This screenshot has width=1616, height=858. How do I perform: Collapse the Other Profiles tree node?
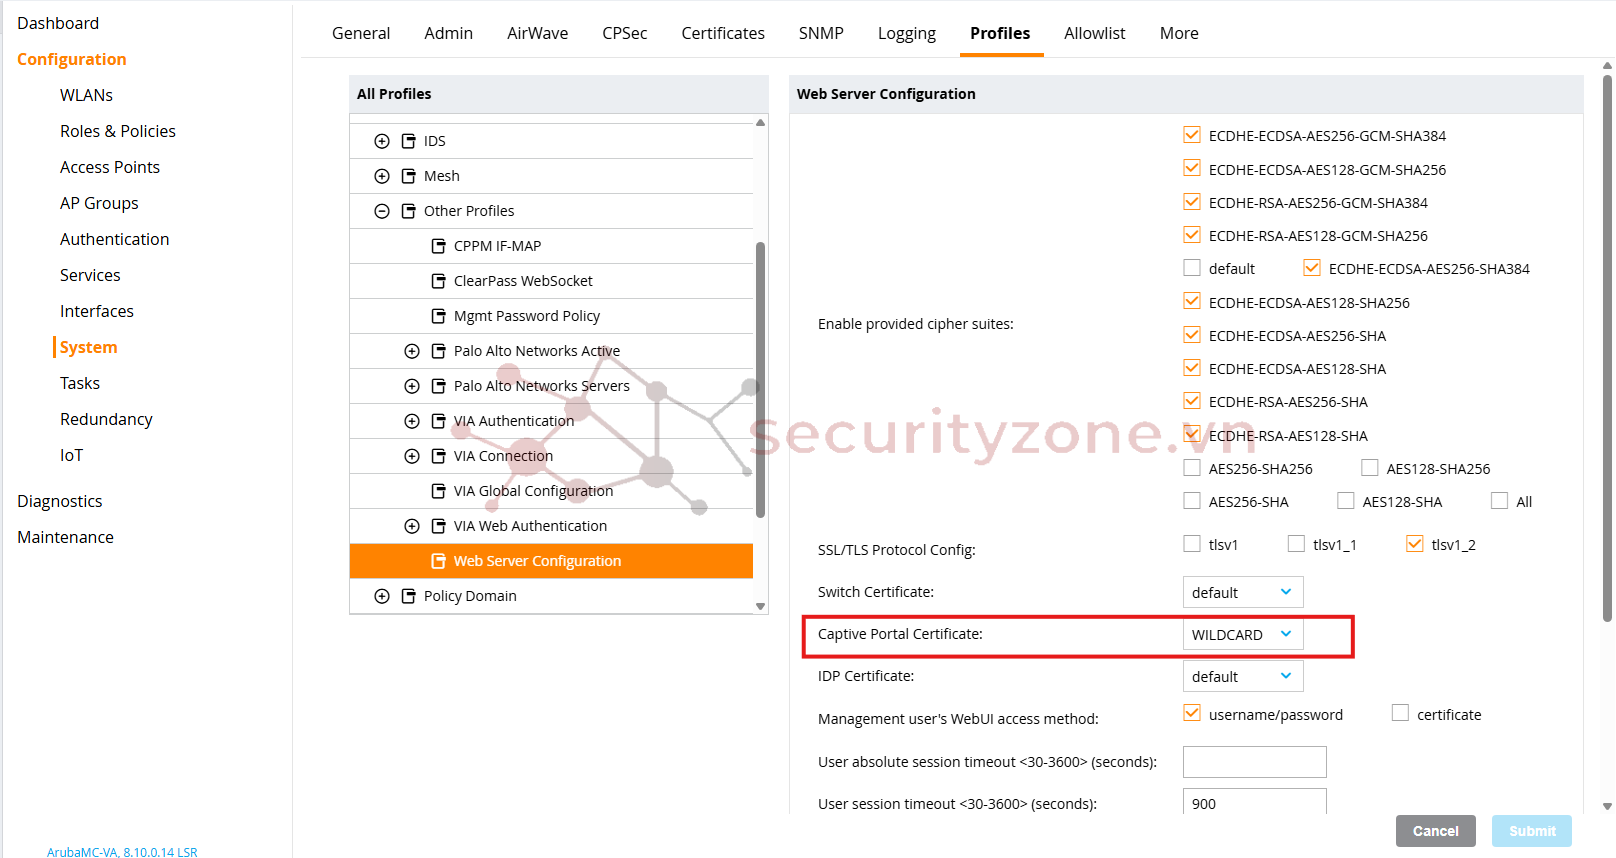click(x=382, y=211)
